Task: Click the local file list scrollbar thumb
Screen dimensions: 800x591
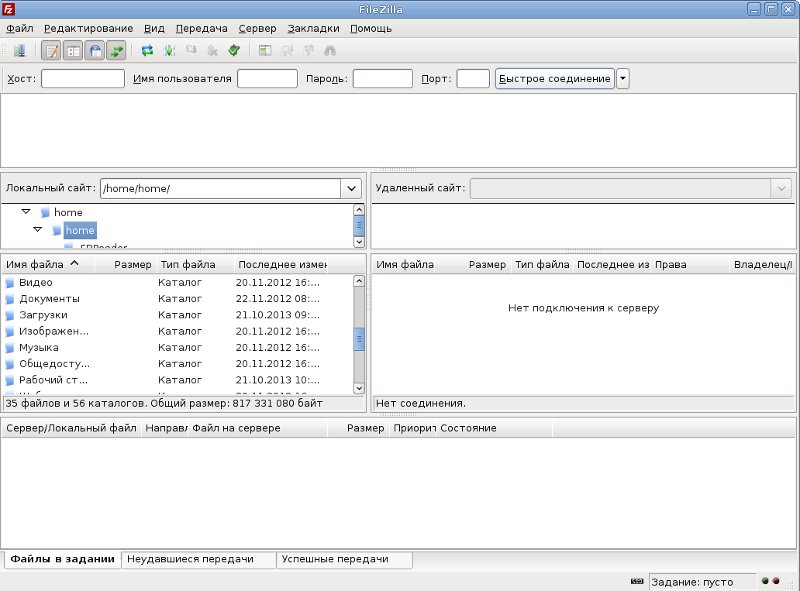Action: point(359,340)
